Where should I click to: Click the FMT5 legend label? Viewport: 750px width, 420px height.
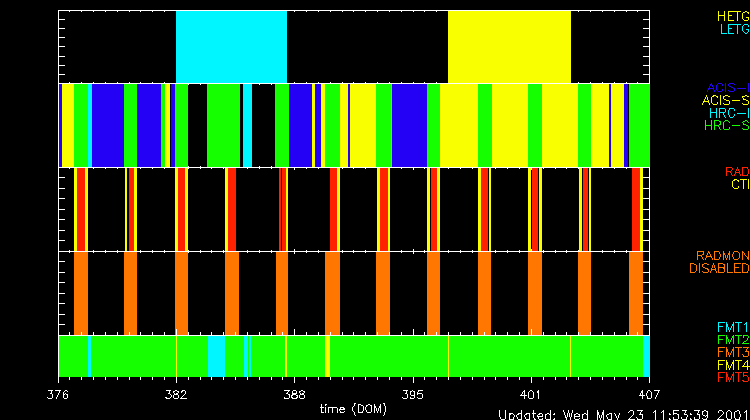(x=733, y=378)
